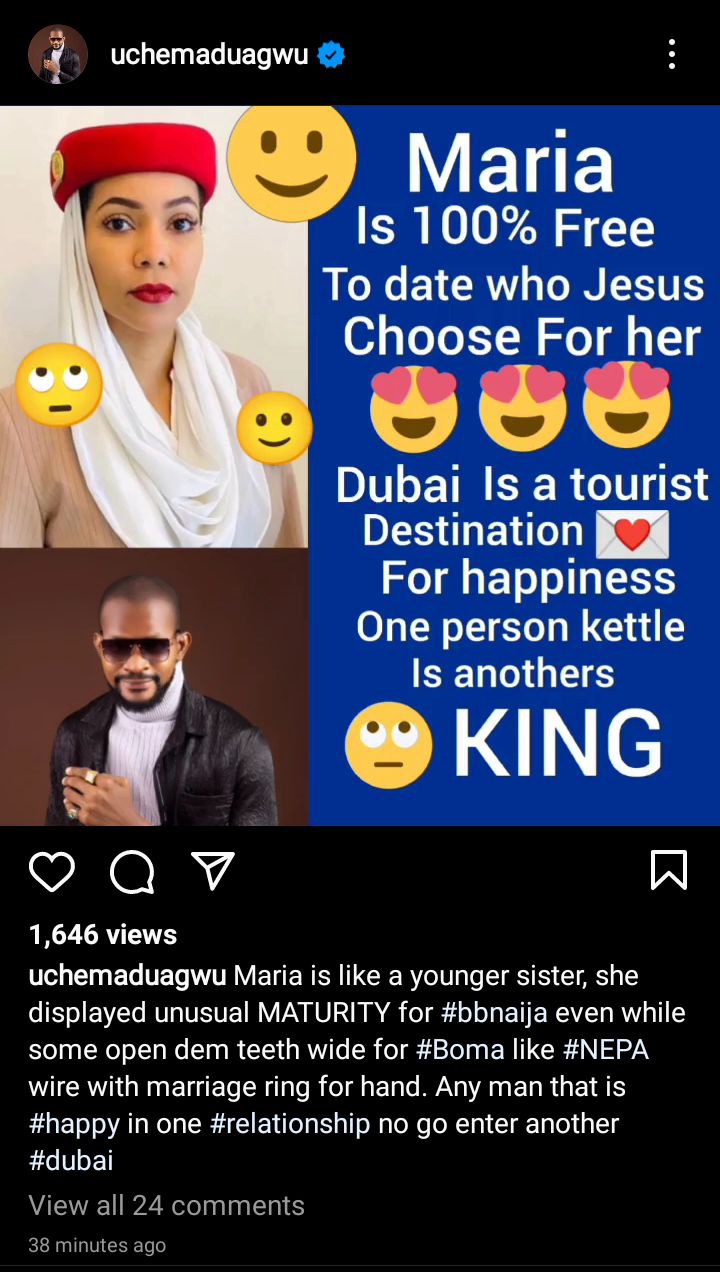Open the #NEPA hashtag

tap(604, 1049)
